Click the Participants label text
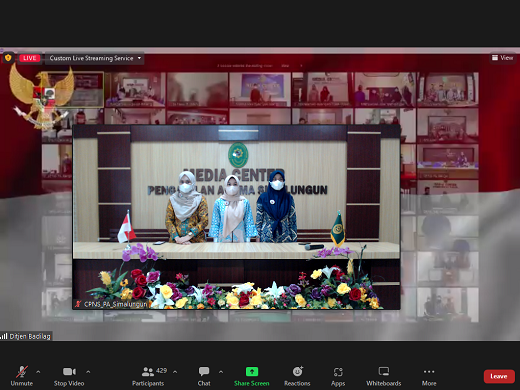Screen dimensions: 520x390 point(148,383)
